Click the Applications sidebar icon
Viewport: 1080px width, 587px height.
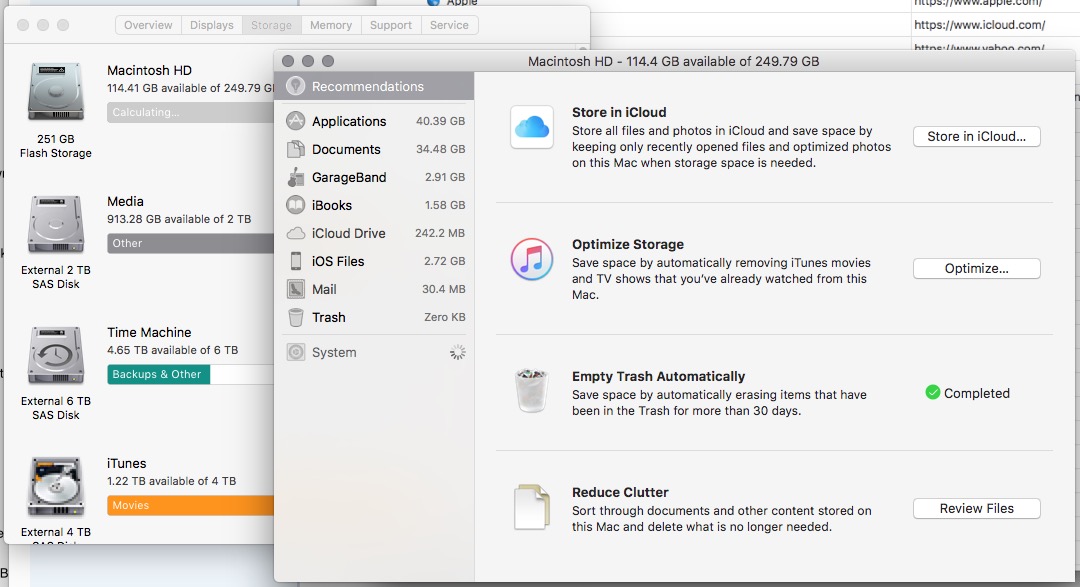click(x=295, y=121)
